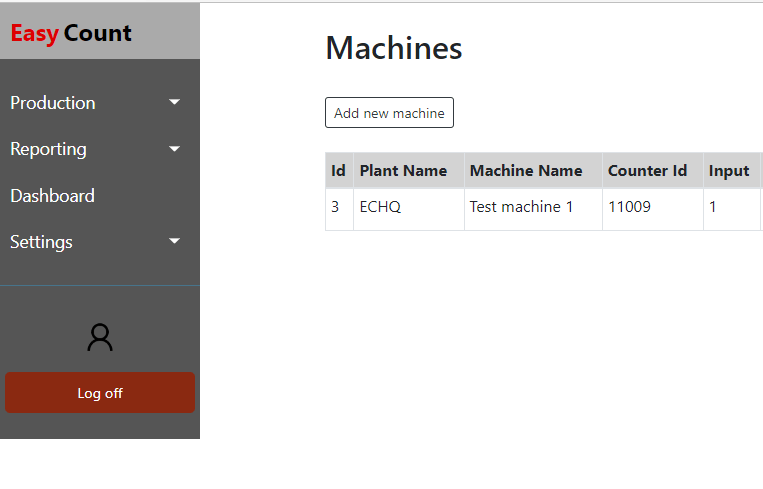Open the Reporting menu
The width and height of the screenshot is (763, 489).
[x=48, y=149]
